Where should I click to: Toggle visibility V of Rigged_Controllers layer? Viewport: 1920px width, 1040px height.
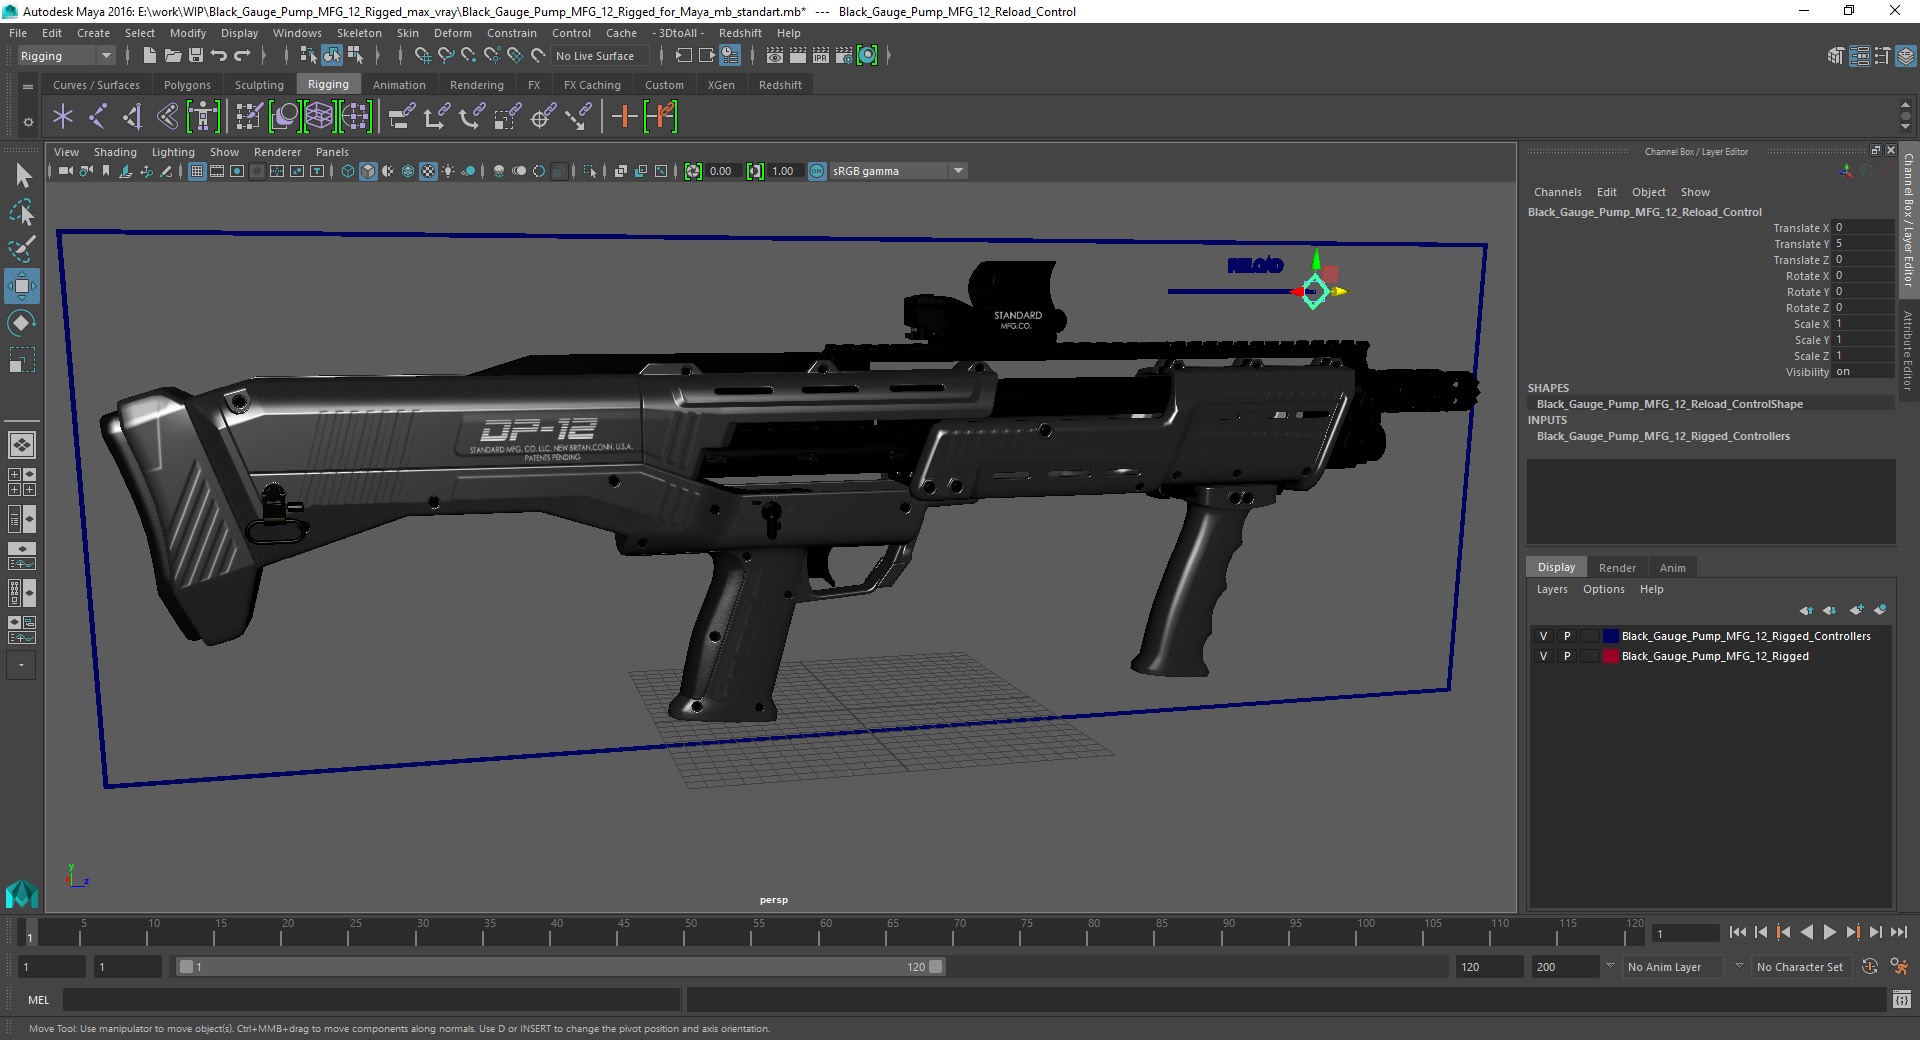1543,636
